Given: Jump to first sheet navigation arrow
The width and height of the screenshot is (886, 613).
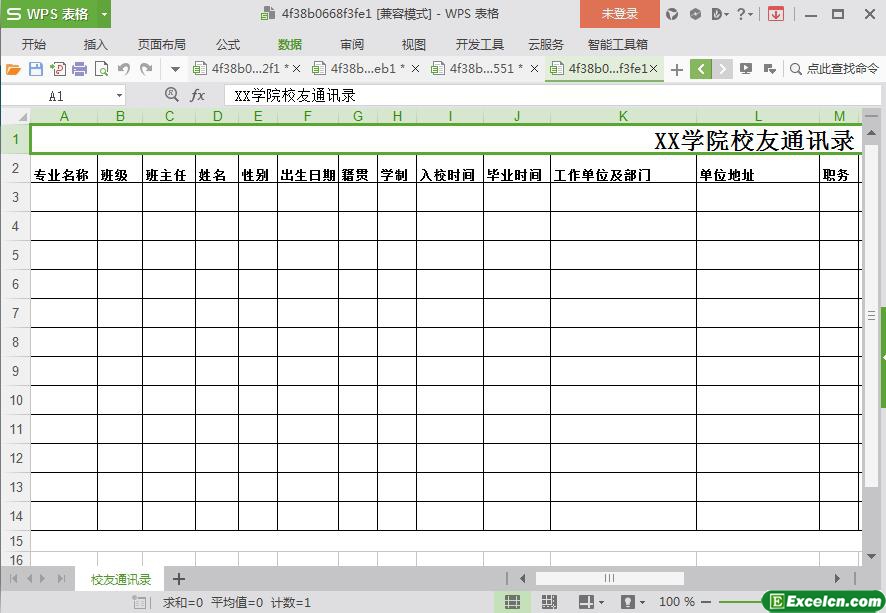Looking at the screenshot, I should 14,579.
